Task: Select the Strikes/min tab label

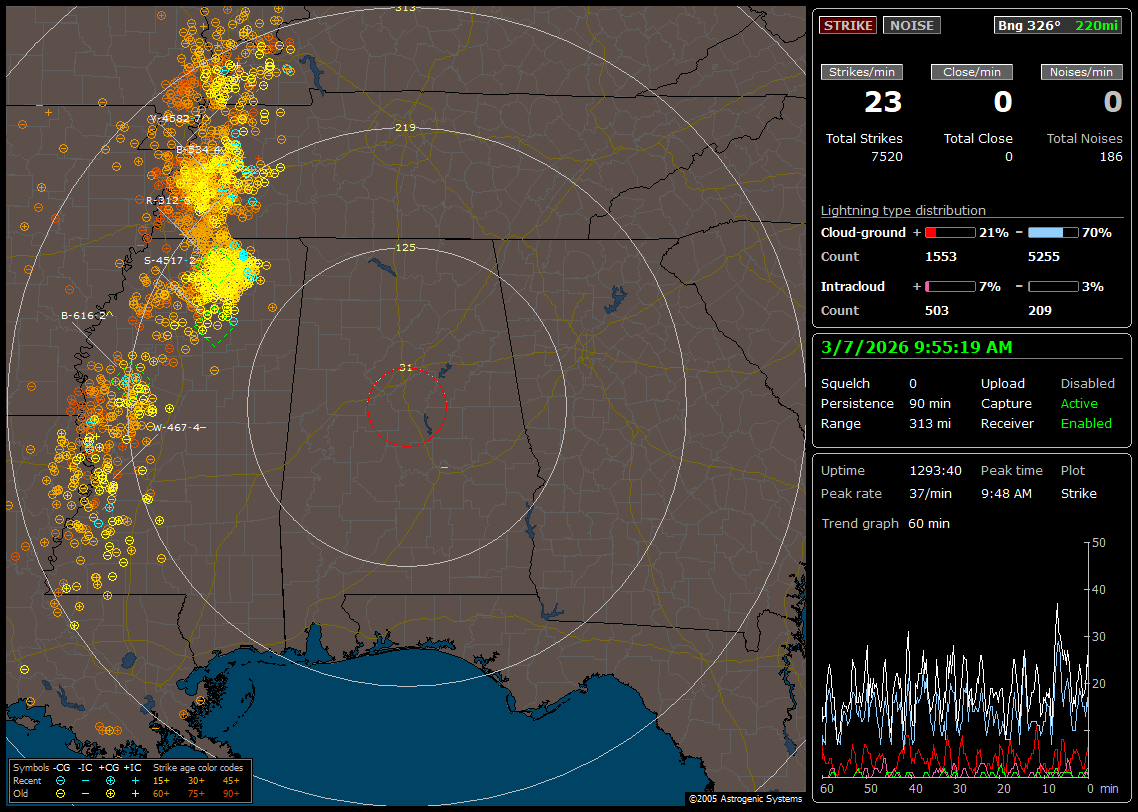Action: (x=862, y=72)
